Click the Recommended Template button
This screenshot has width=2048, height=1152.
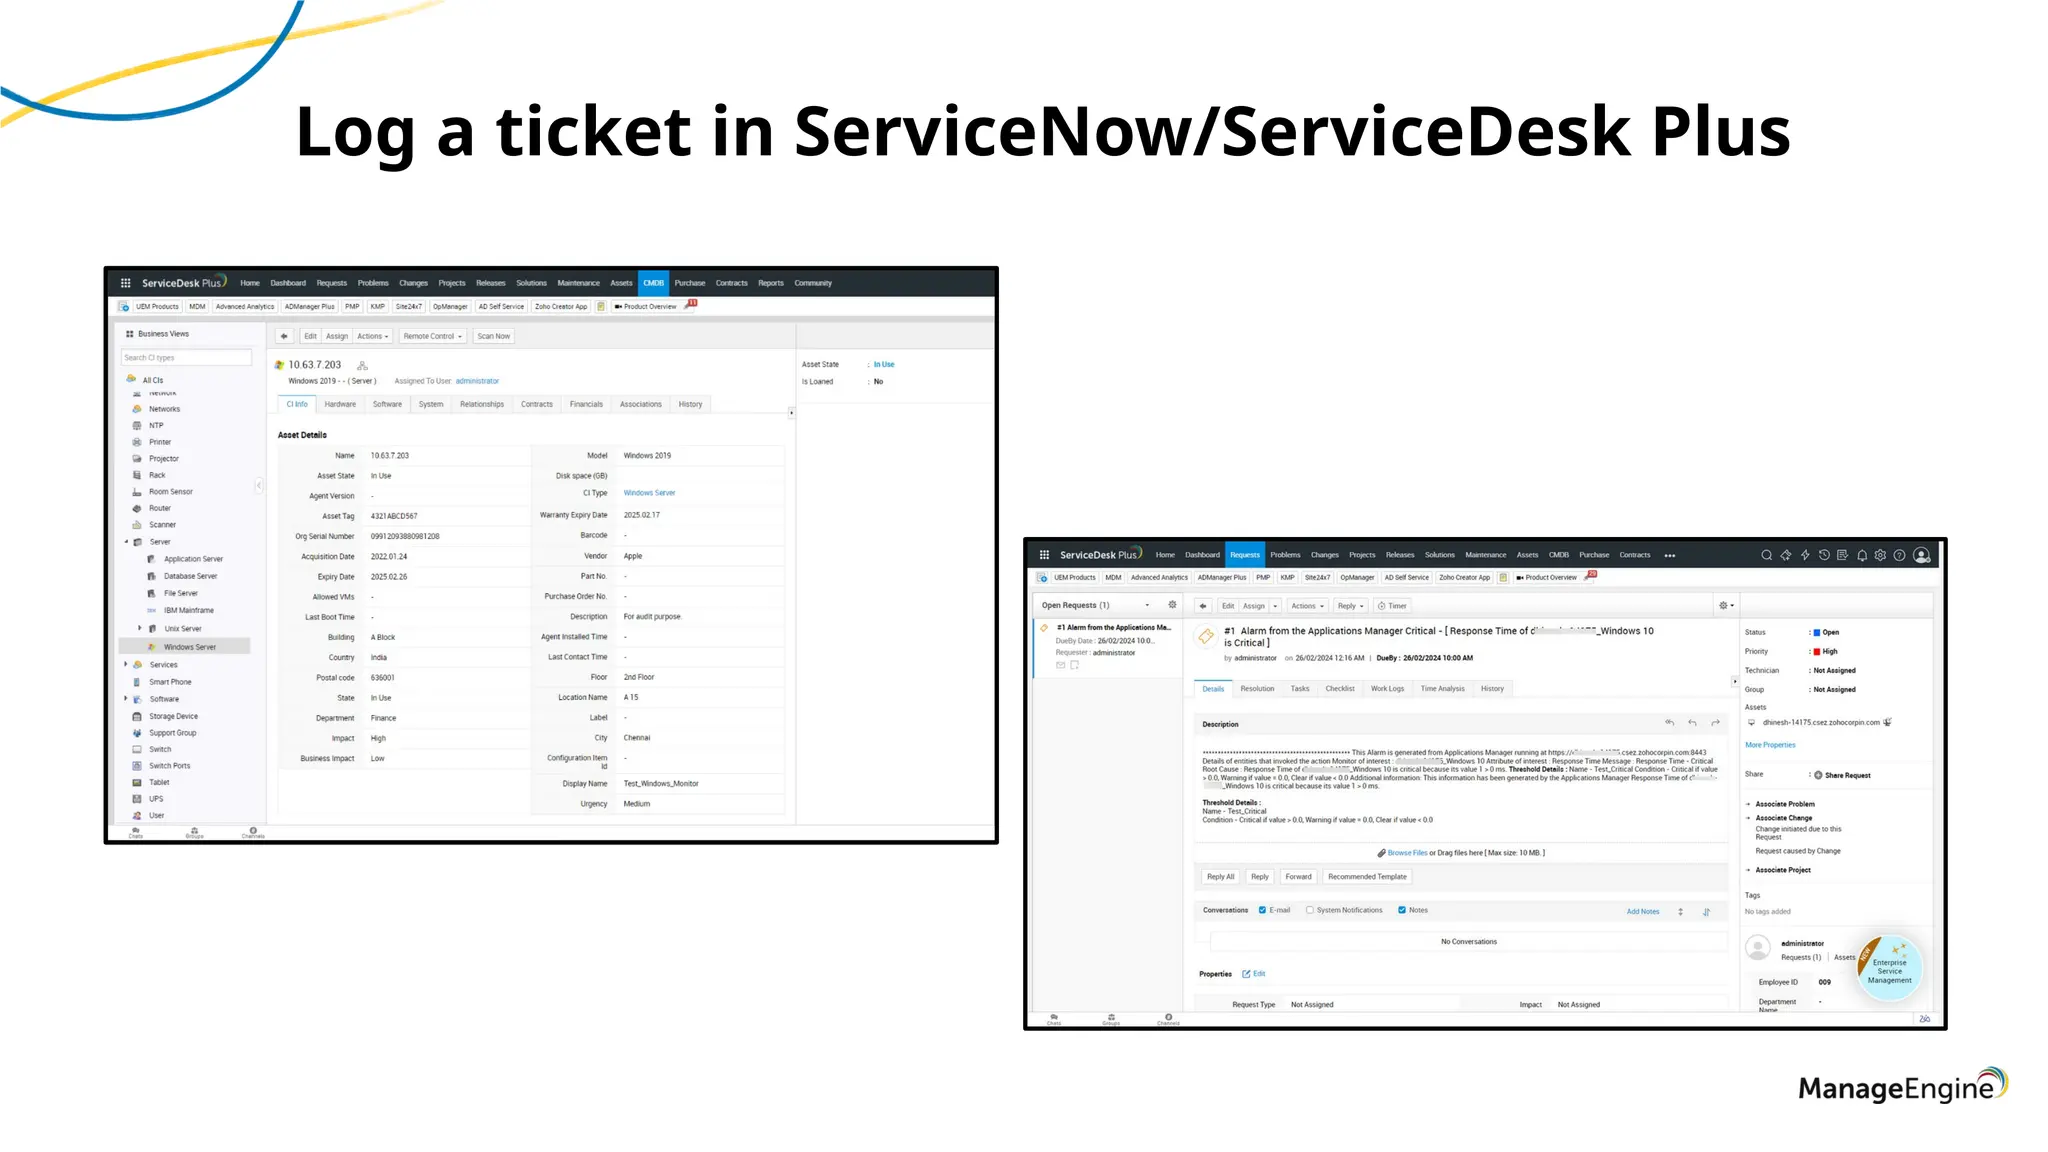coord(1367,877)
